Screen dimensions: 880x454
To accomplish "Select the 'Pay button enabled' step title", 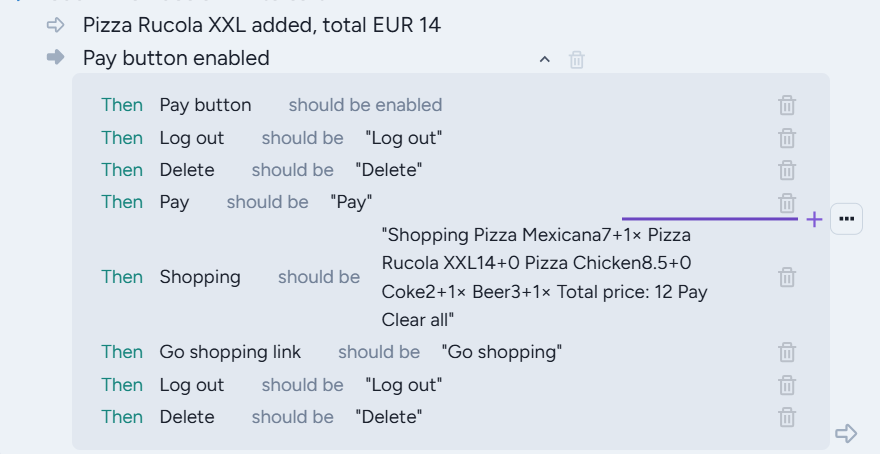I will tap(176, 58).
